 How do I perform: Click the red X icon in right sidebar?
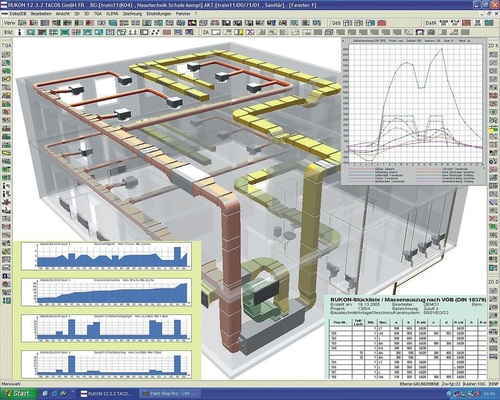(493, 218)
